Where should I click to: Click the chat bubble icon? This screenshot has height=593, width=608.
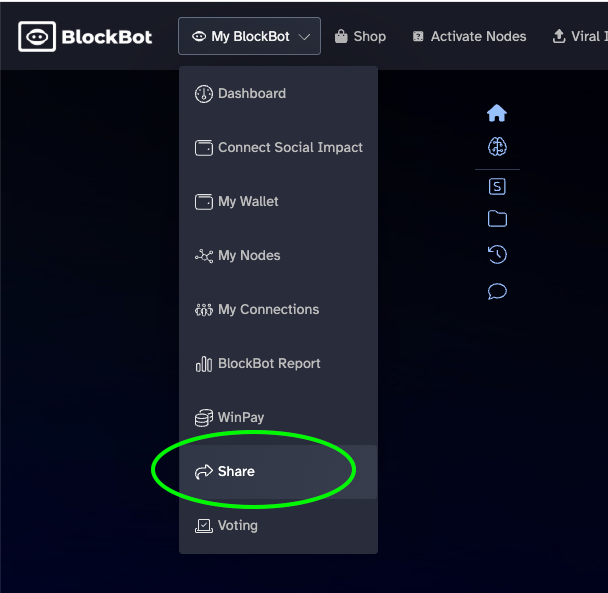497,291
